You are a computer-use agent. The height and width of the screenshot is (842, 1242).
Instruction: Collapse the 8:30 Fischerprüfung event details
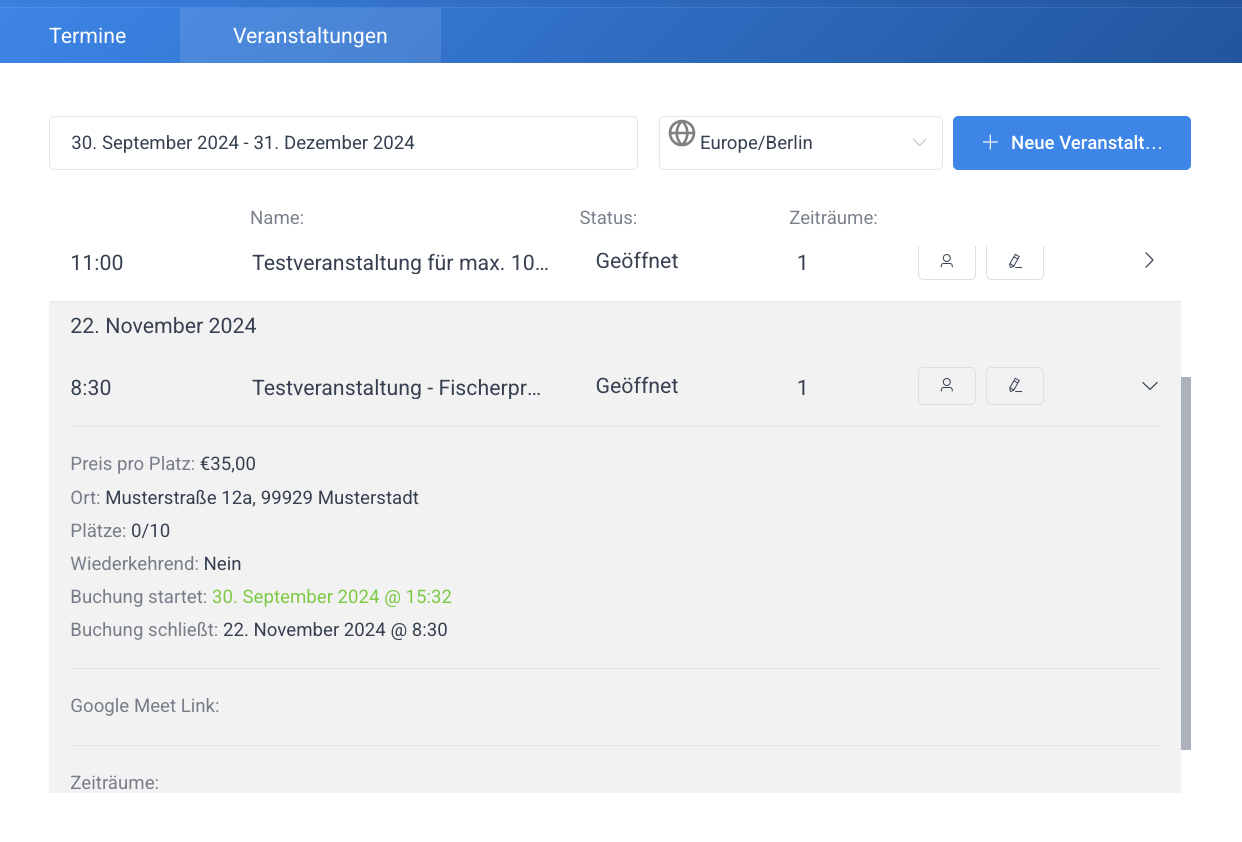[1149, 386]
